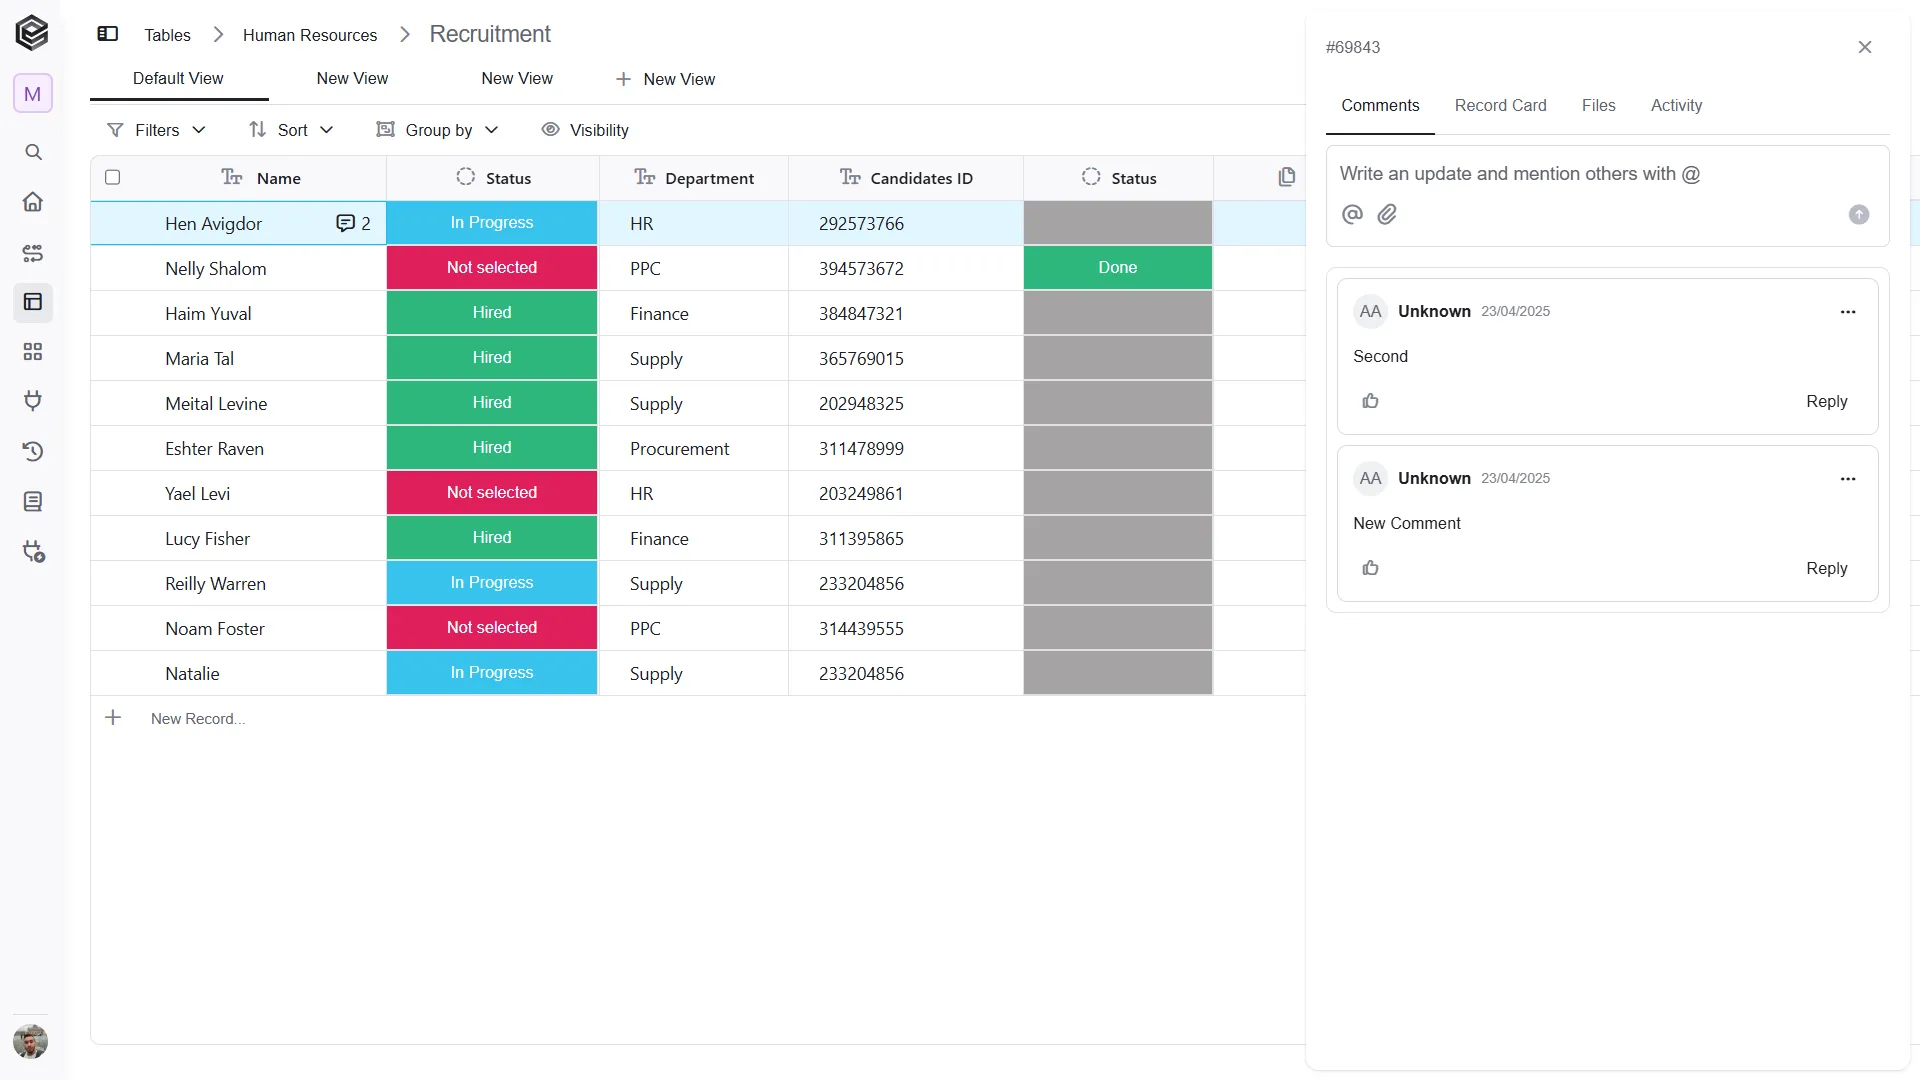Open the document list icon in sidebar
This screenshot has width=1920, height=1080.
33,501
